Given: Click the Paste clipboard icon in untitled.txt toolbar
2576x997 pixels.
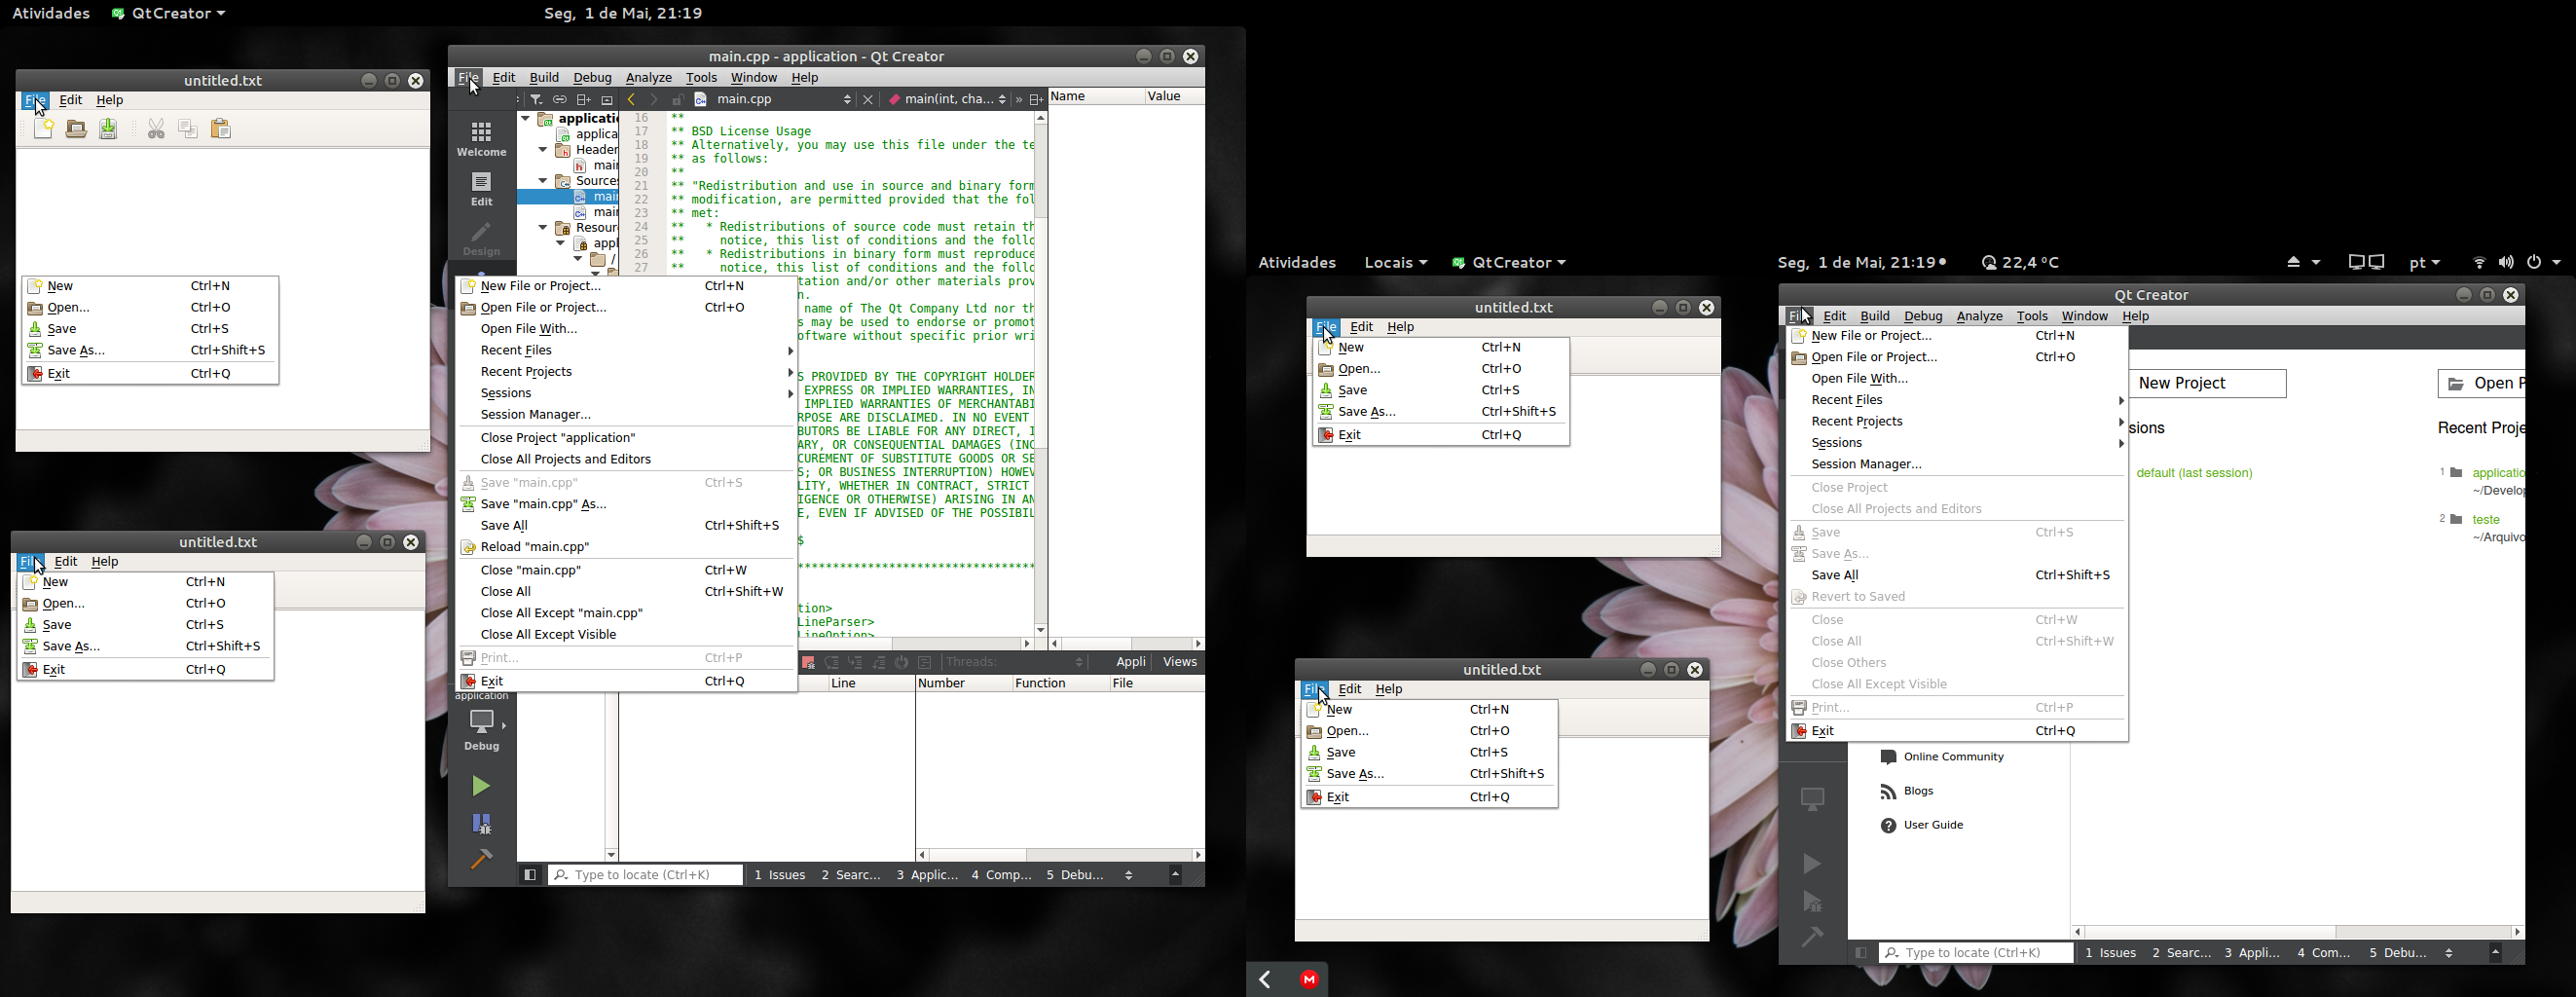Looking at the screenshot, I should 221,129.
